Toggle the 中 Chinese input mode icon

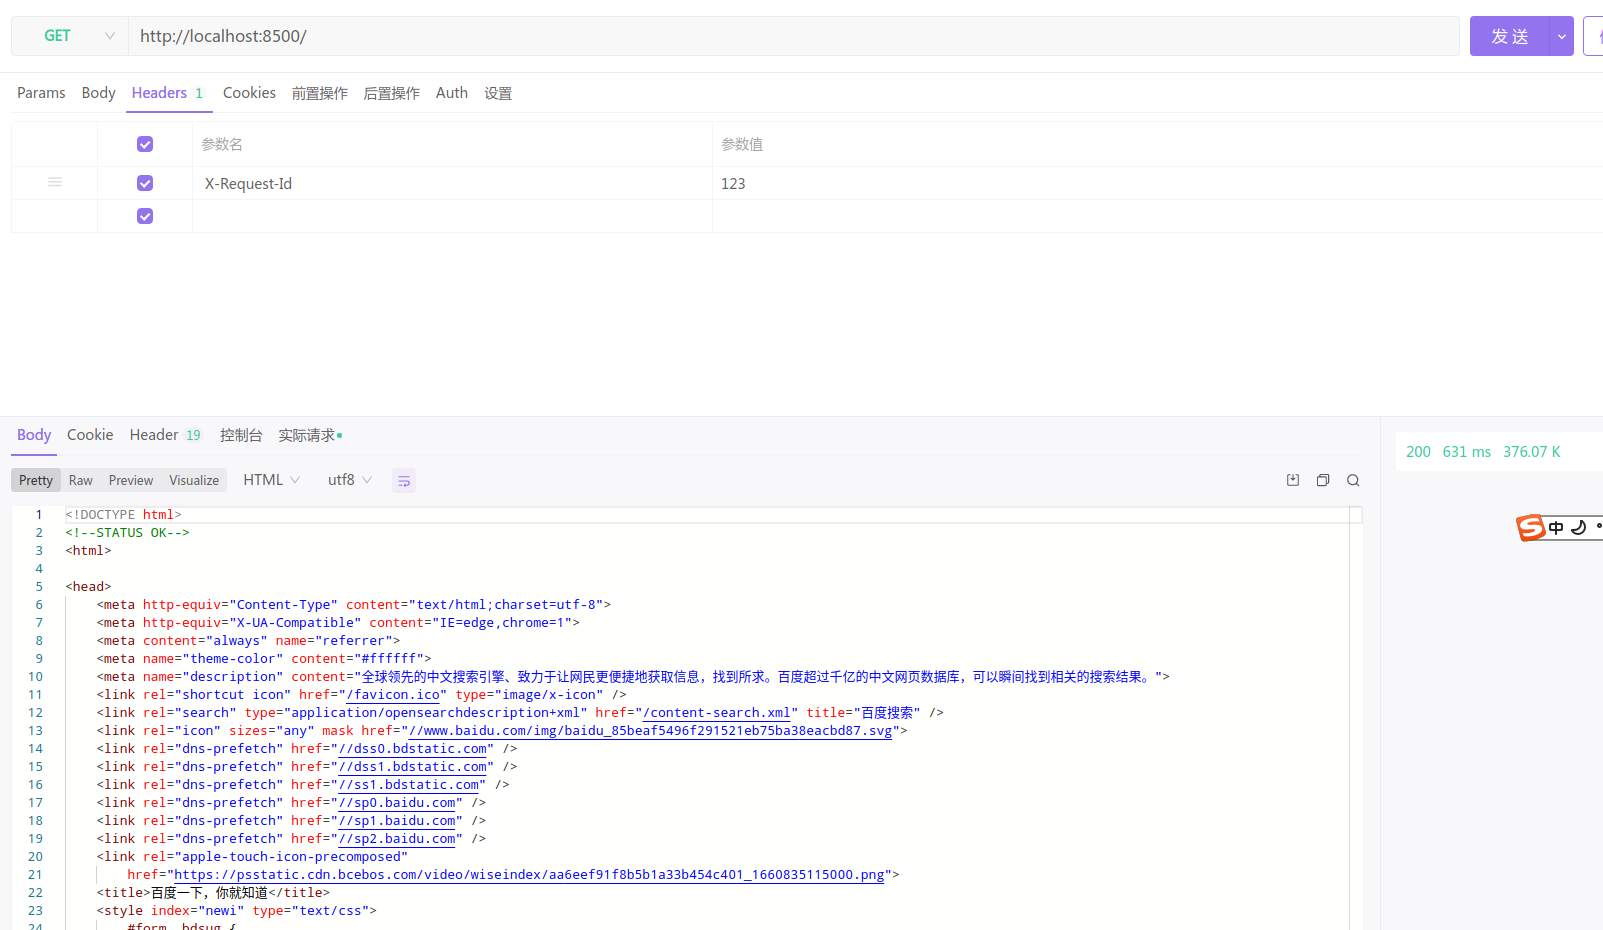(1556, 528)
